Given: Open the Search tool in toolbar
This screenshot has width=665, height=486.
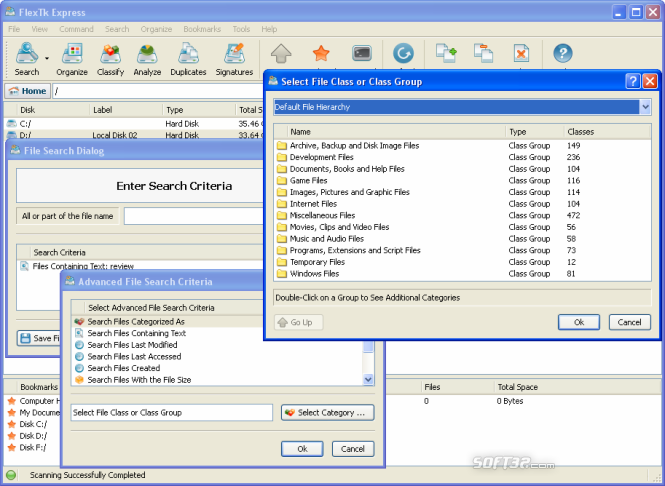Looking at the screenshot, I should point(27,59).
